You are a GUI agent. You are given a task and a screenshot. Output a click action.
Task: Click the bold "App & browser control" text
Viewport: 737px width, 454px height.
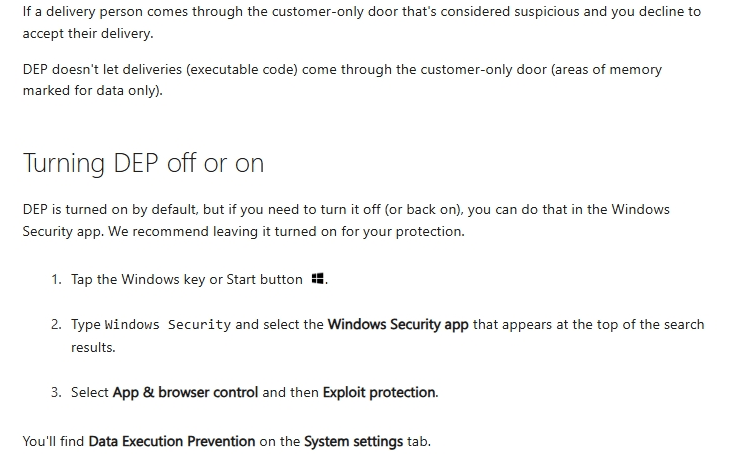(x=185, y=392)
